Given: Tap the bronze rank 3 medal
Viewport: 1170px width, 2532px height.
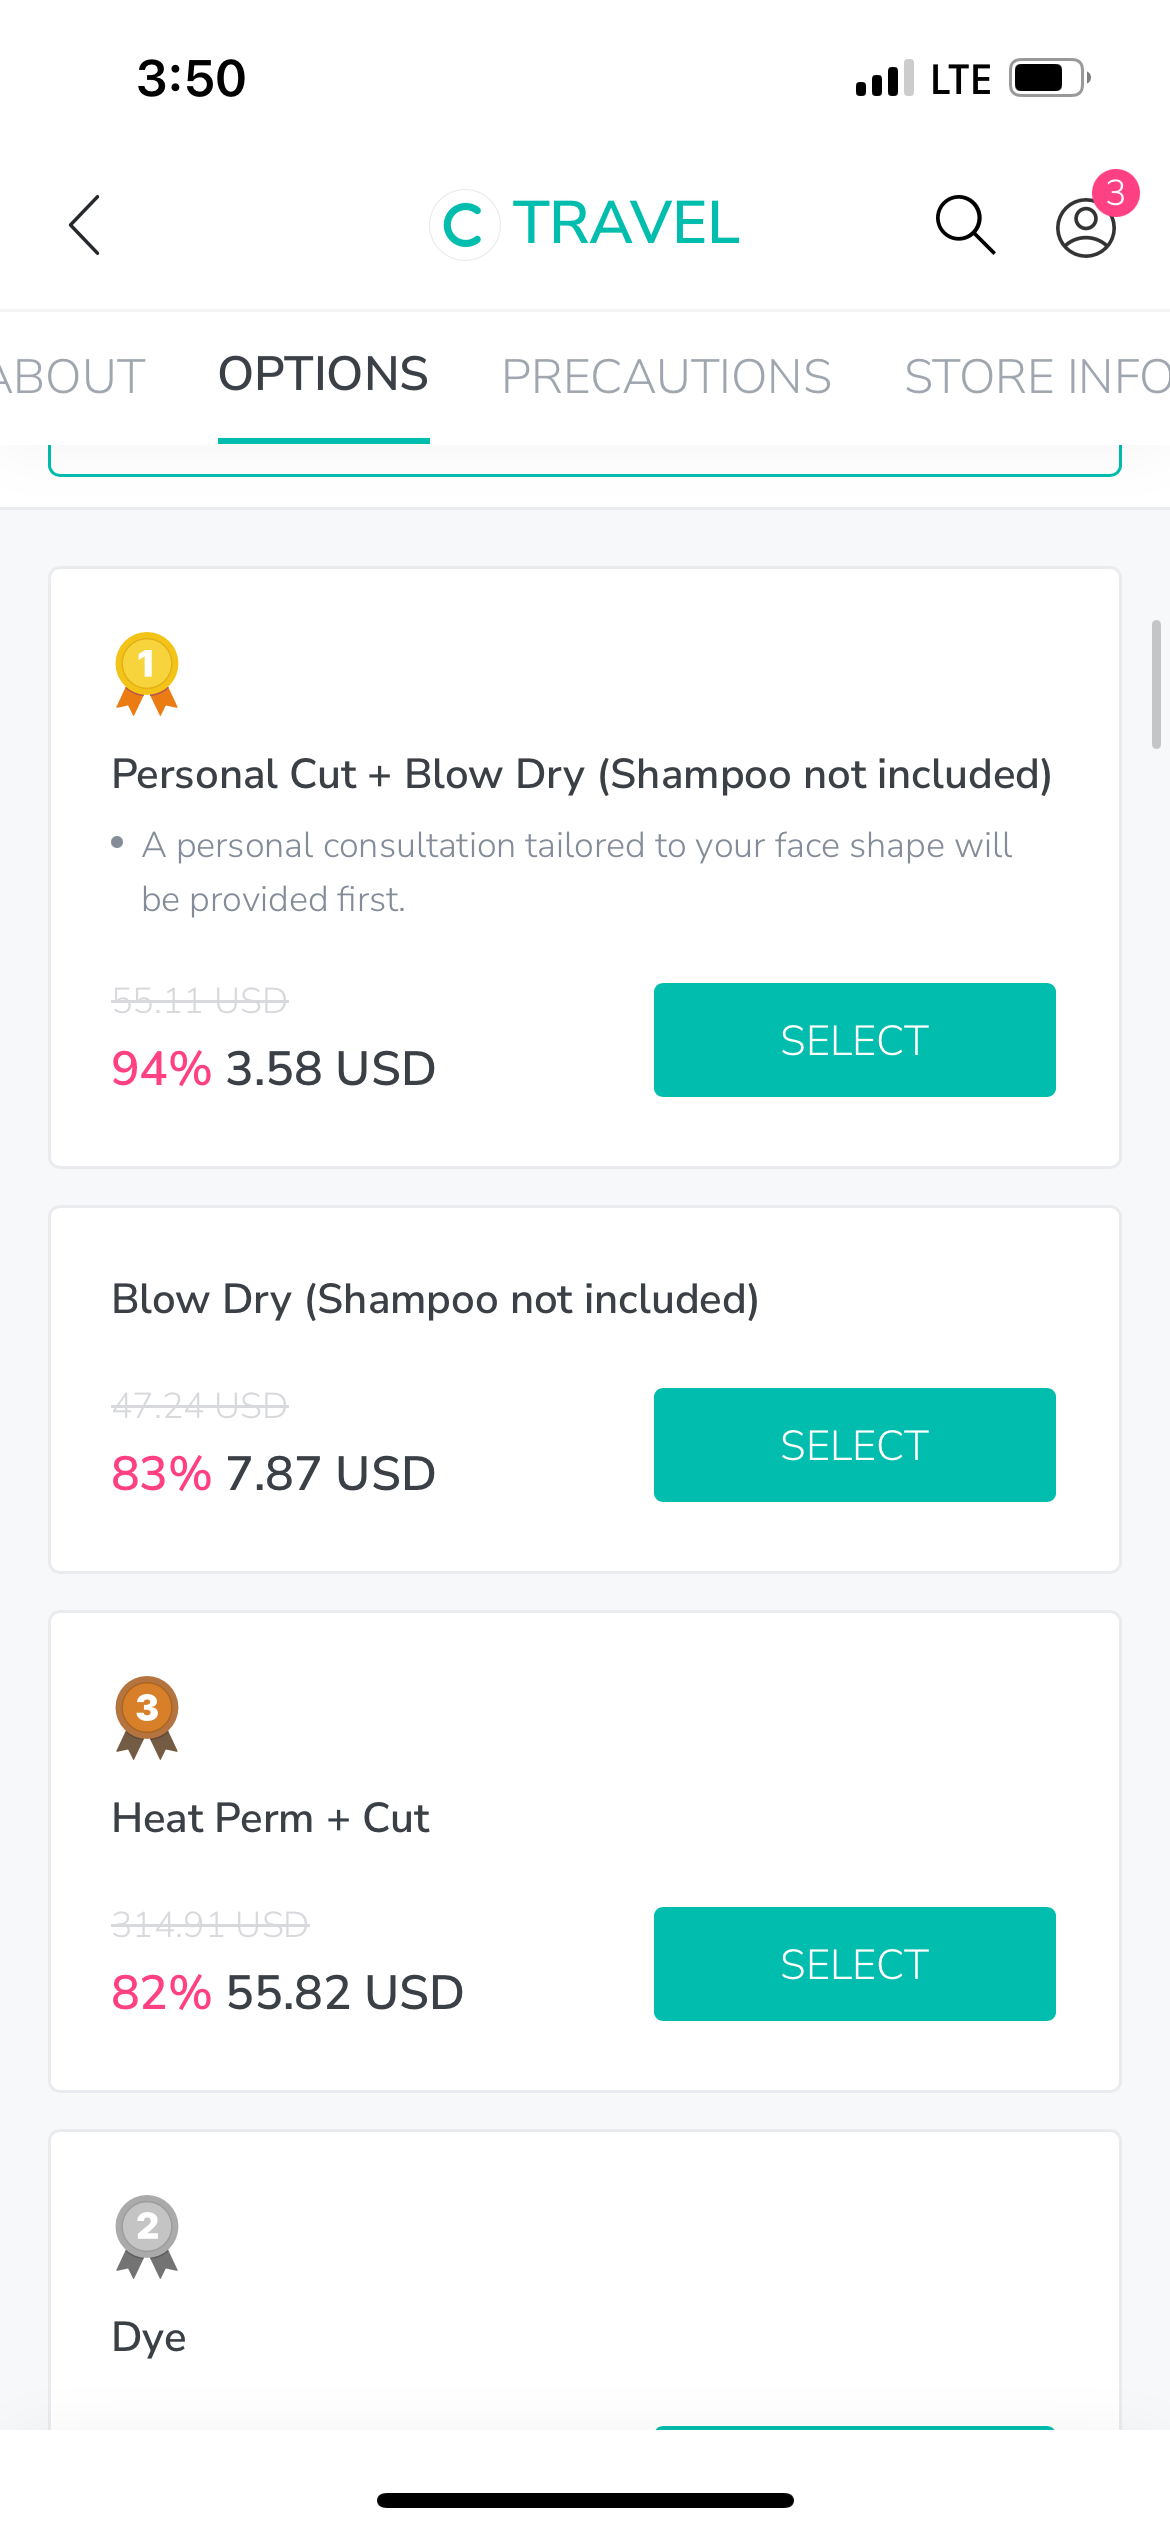Looking at the screenshot, I should (x=147, y=1716).
